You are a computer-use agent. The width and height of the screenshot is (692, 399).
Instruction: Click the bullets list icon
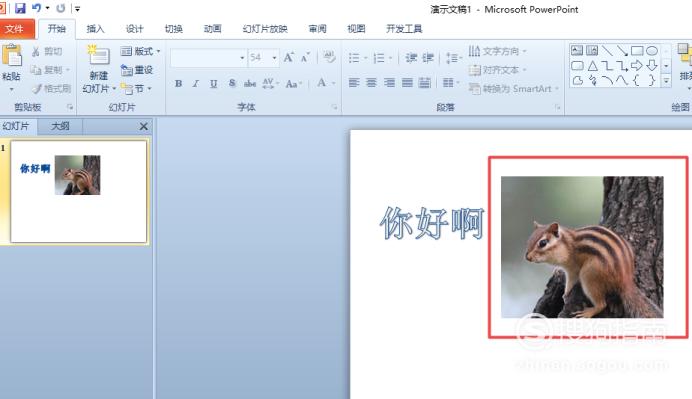point(354,58)
